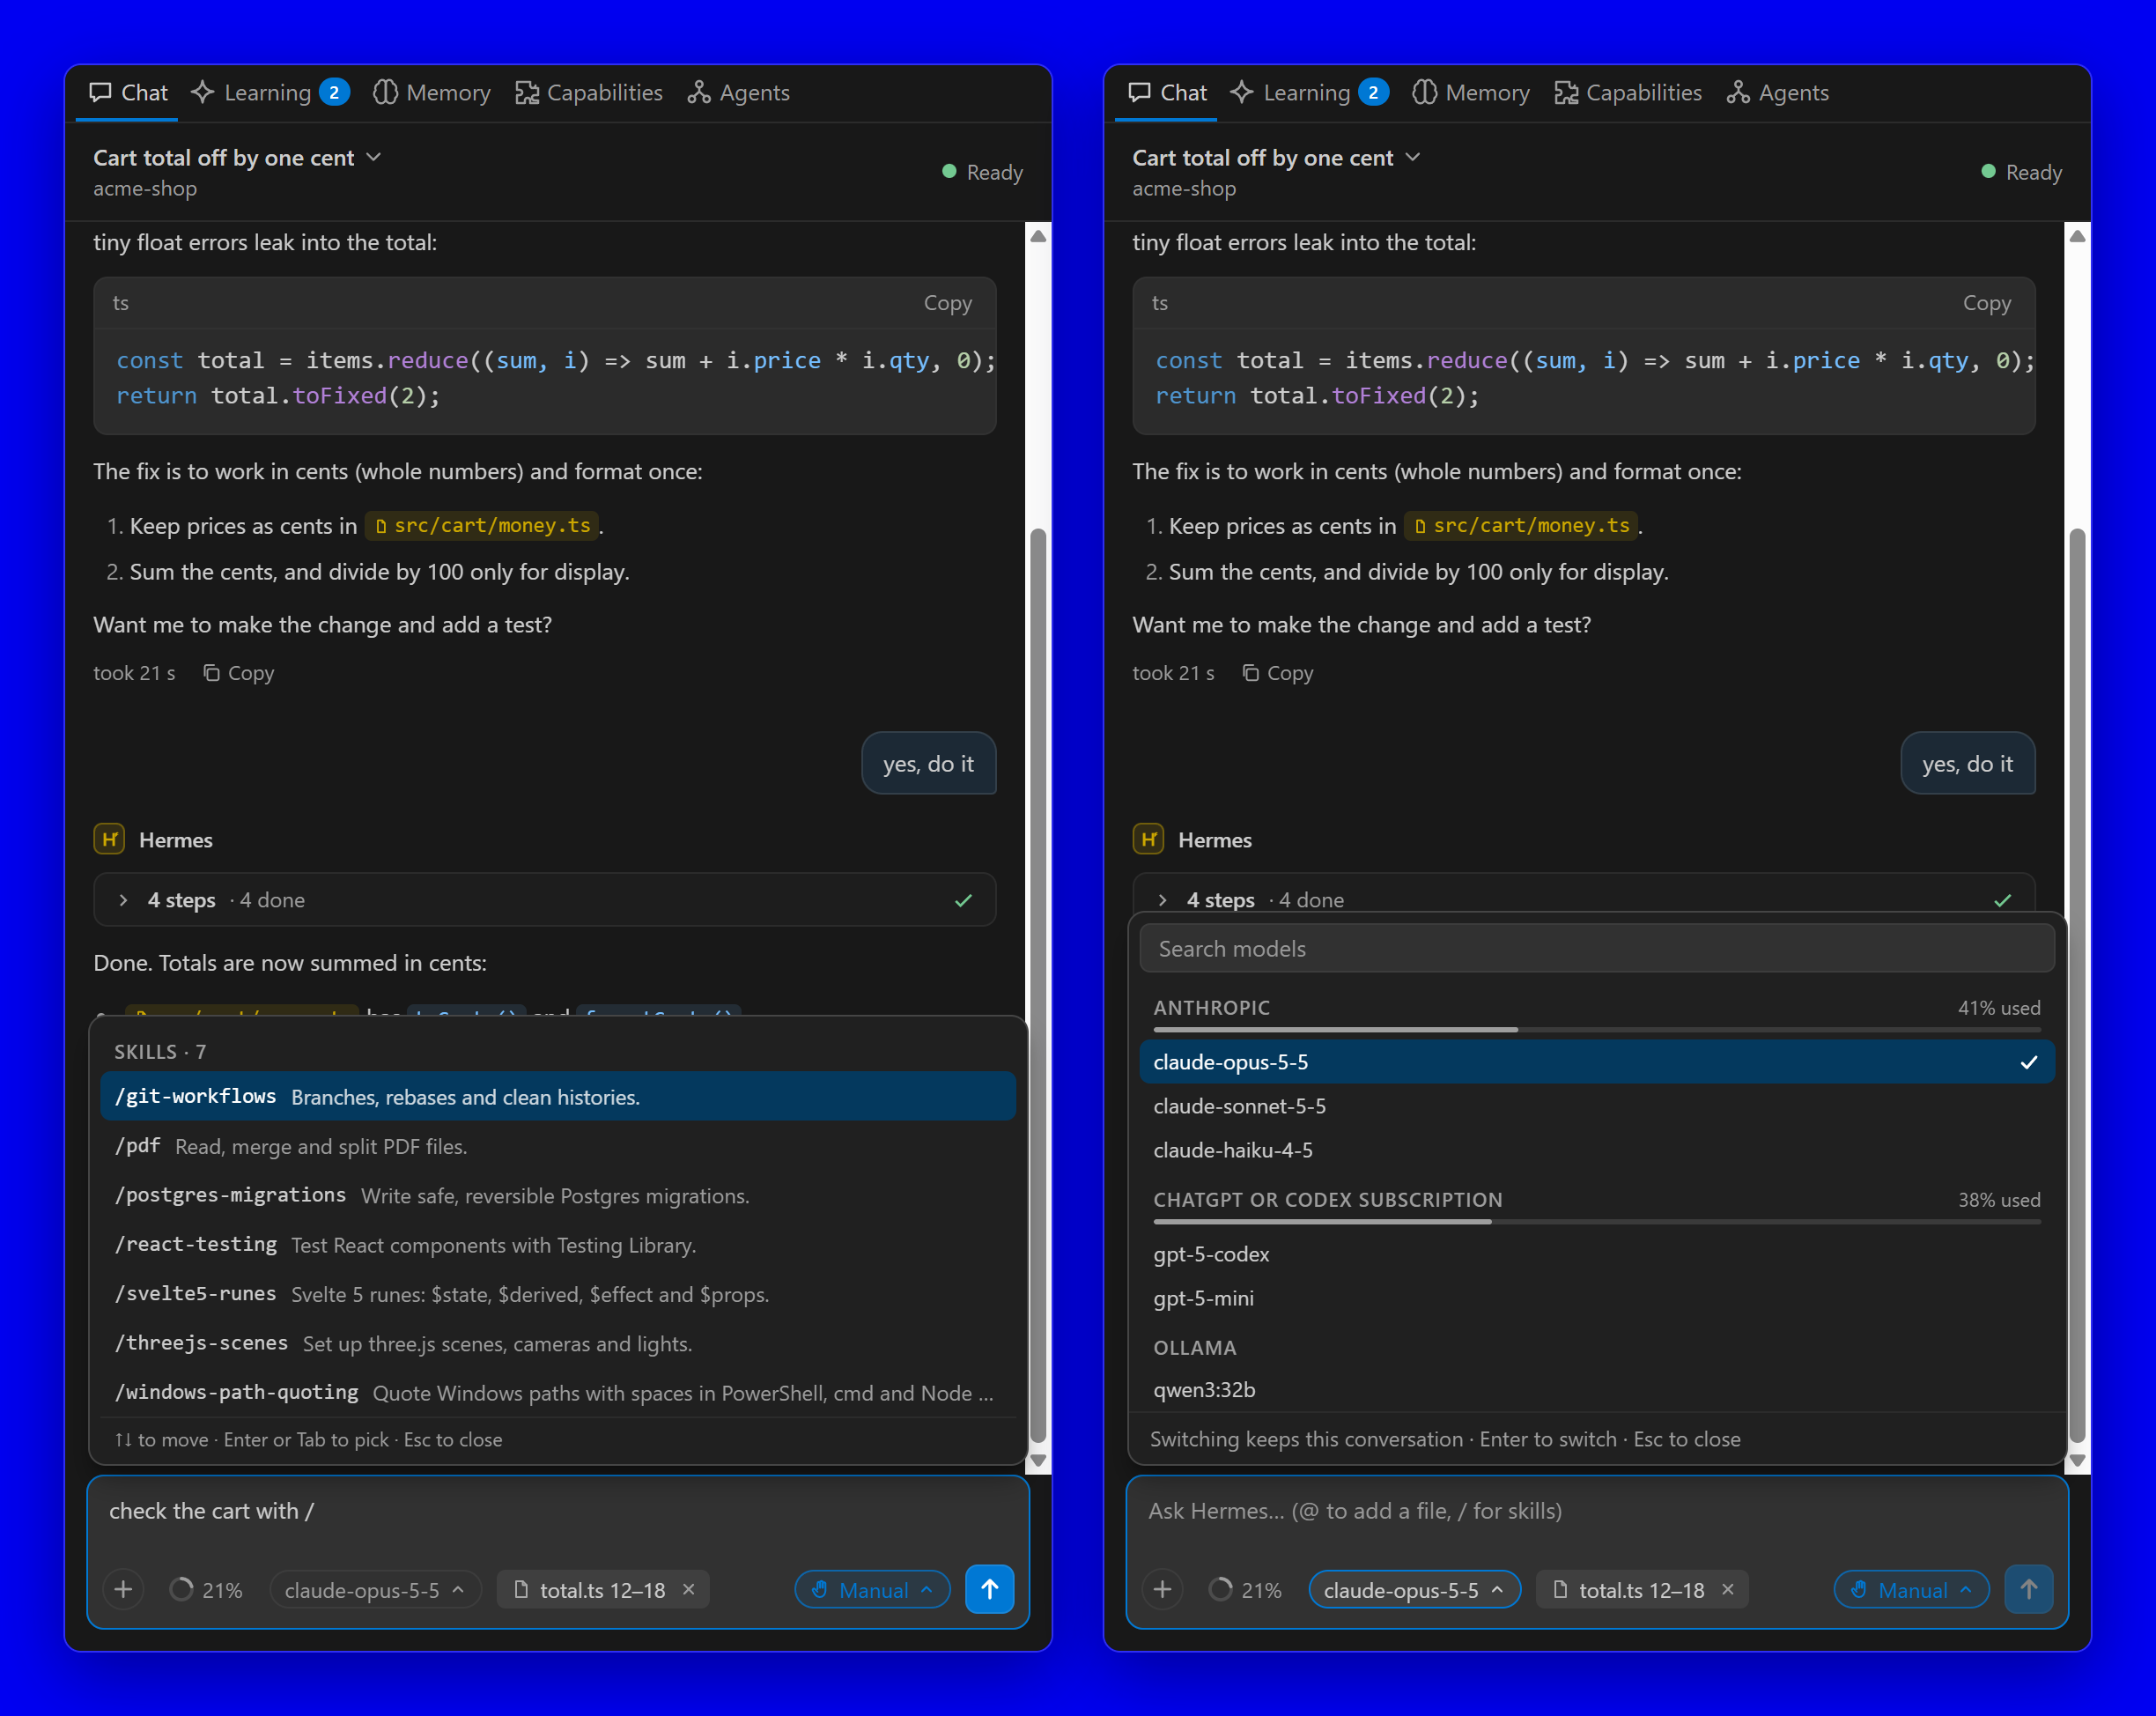2156x1716 pixels.
Task: Choose claude-opus-5-5 model
Action: point(1597,1062)
